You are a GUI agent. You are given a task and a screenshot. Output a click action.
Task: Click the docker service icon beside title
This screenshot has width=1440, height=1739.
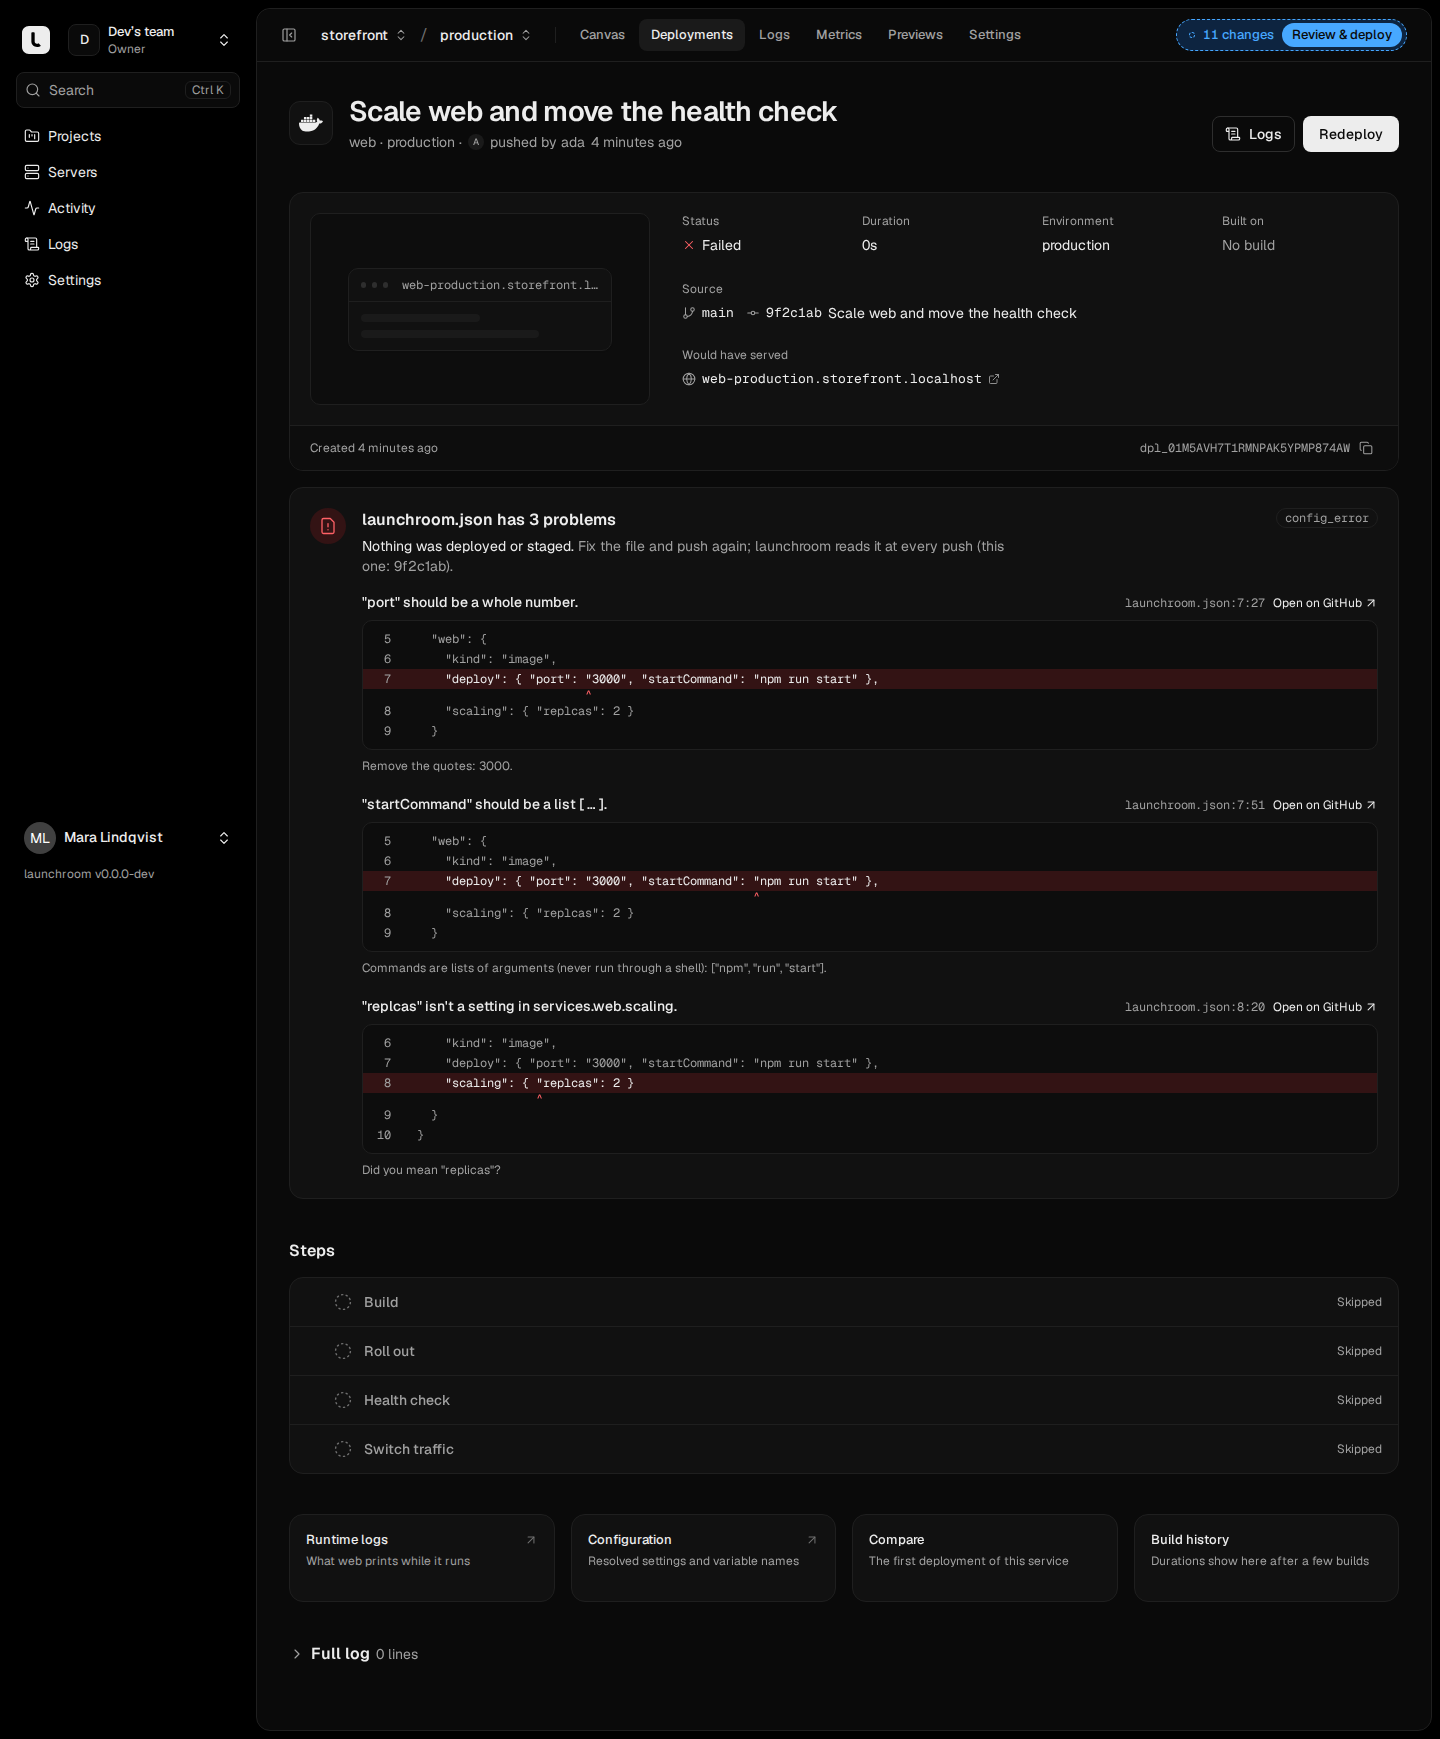(x=311, y=123)
